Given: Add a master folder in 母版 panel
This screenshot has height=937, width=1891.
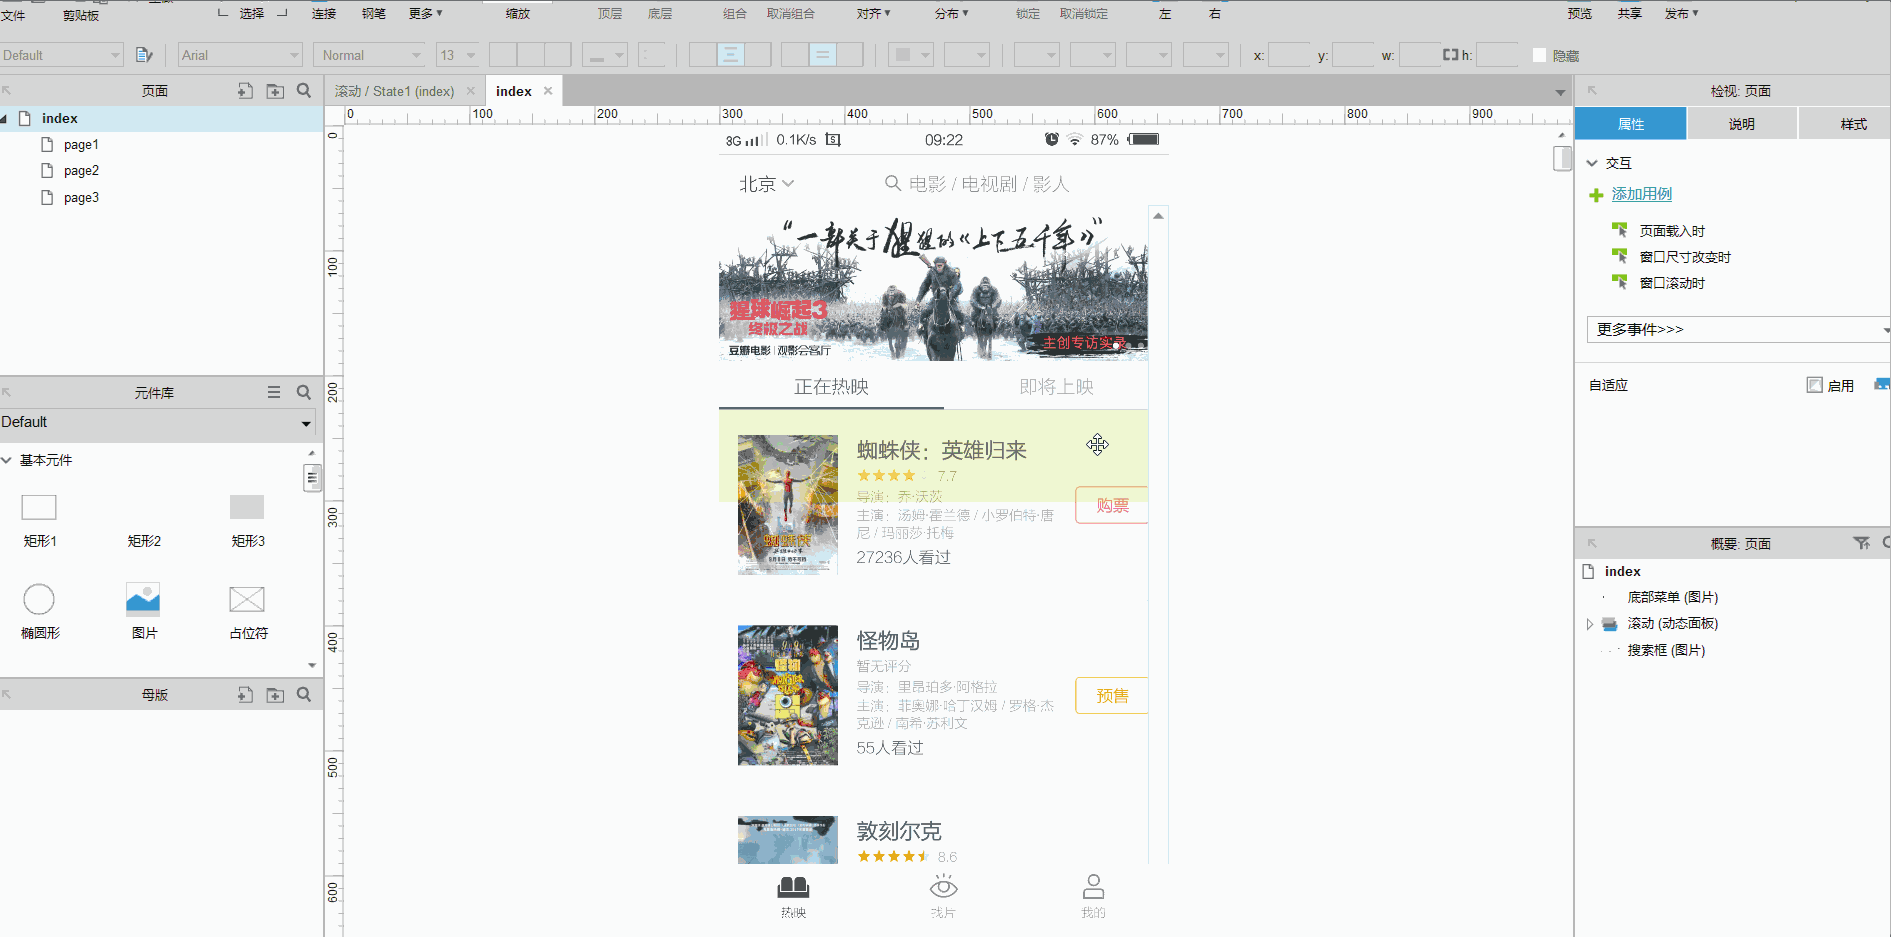Looking at the screenshot, I should [x=275, y=695].
